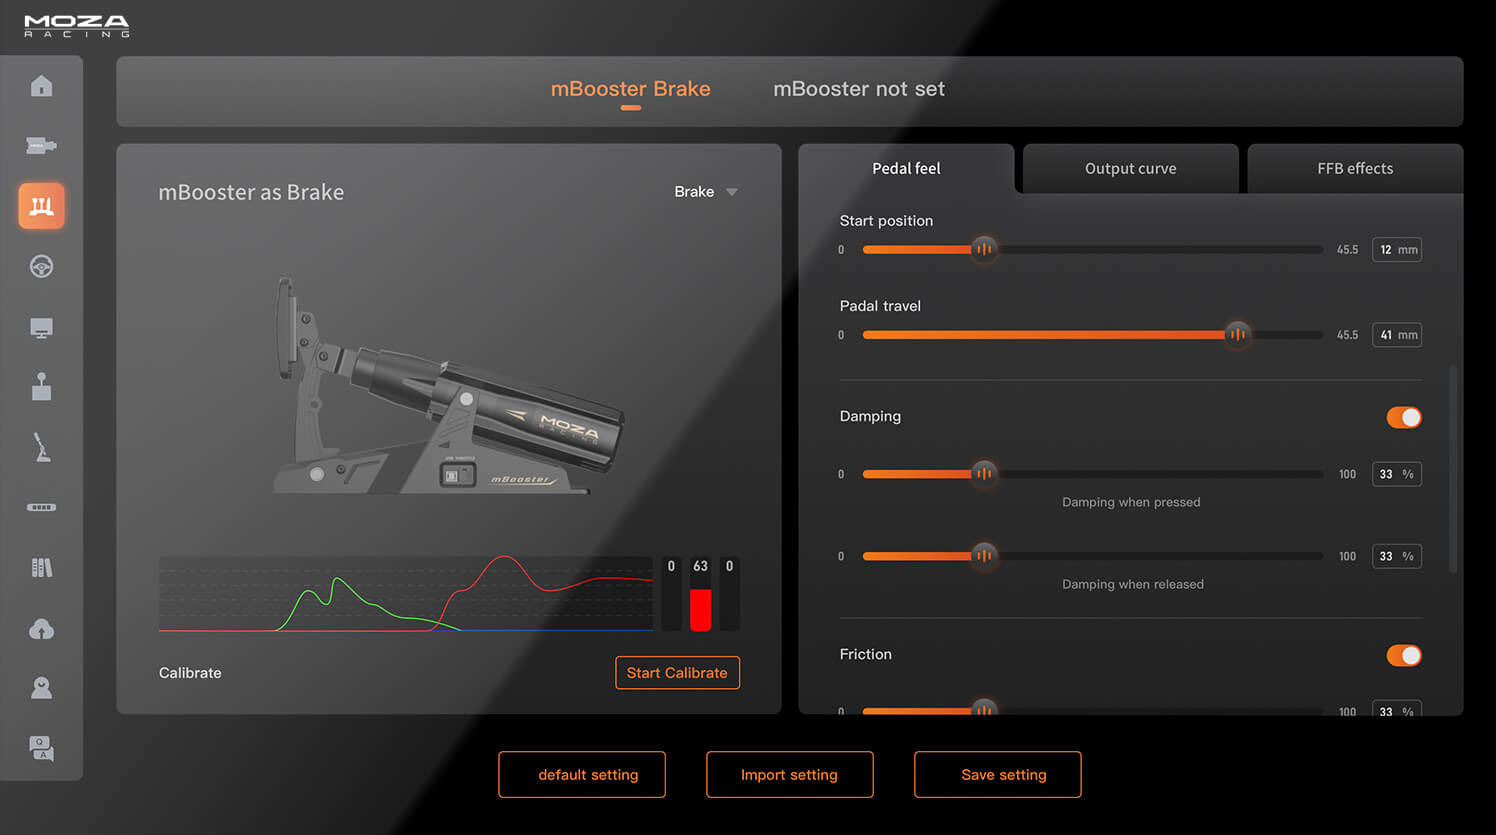Screen dimensions: 1496x835
Task: Switch to the mBooster not set tab
Action: click(x=859, y=89)
